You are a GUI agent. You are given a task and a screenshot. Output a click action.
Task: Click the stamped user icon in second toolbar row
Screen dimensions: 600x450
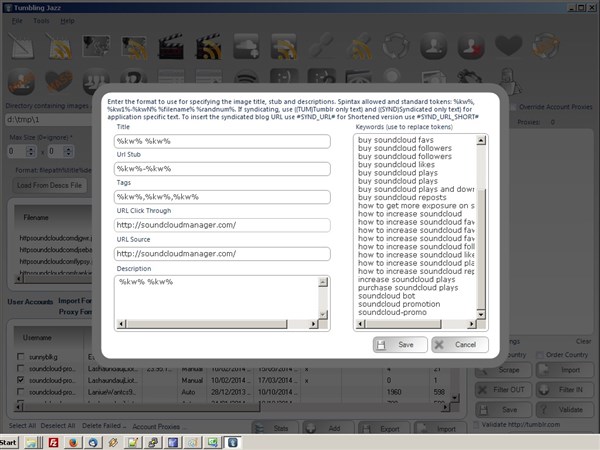click(22, 82)
